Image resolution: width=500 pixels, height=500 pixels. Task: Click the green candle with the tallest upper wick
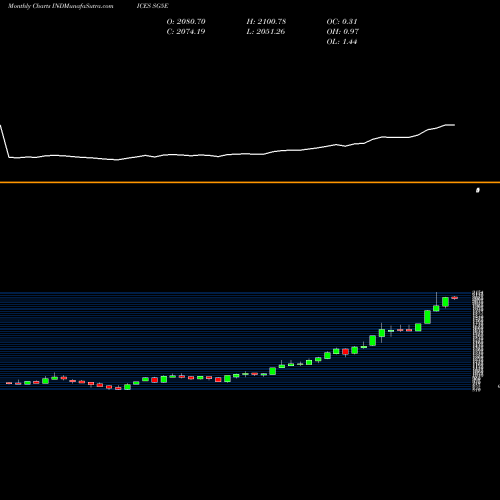click(x=436, y=308)
